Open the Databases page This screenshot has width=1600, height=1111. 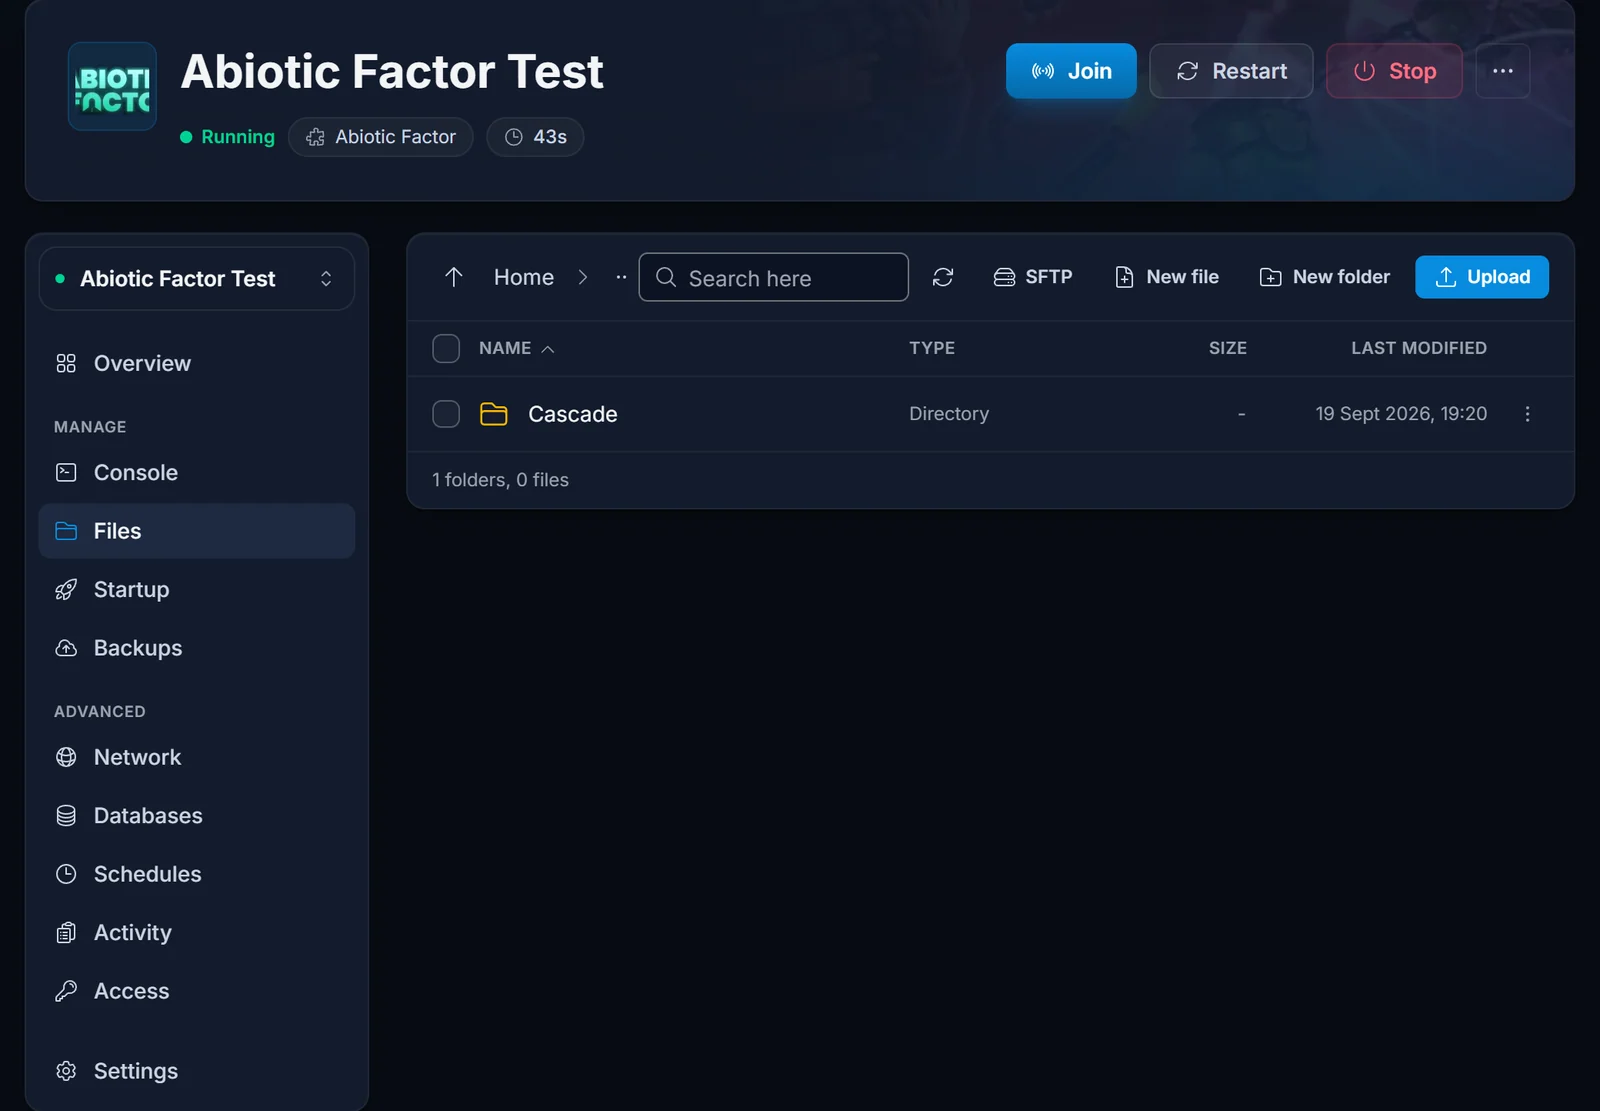click(x=197, y=816)
